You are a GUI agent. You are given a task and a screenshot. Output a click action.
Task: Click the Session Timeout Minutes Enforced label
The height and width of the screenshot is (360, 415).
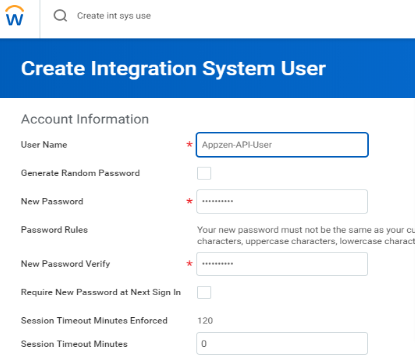point(94,321)
